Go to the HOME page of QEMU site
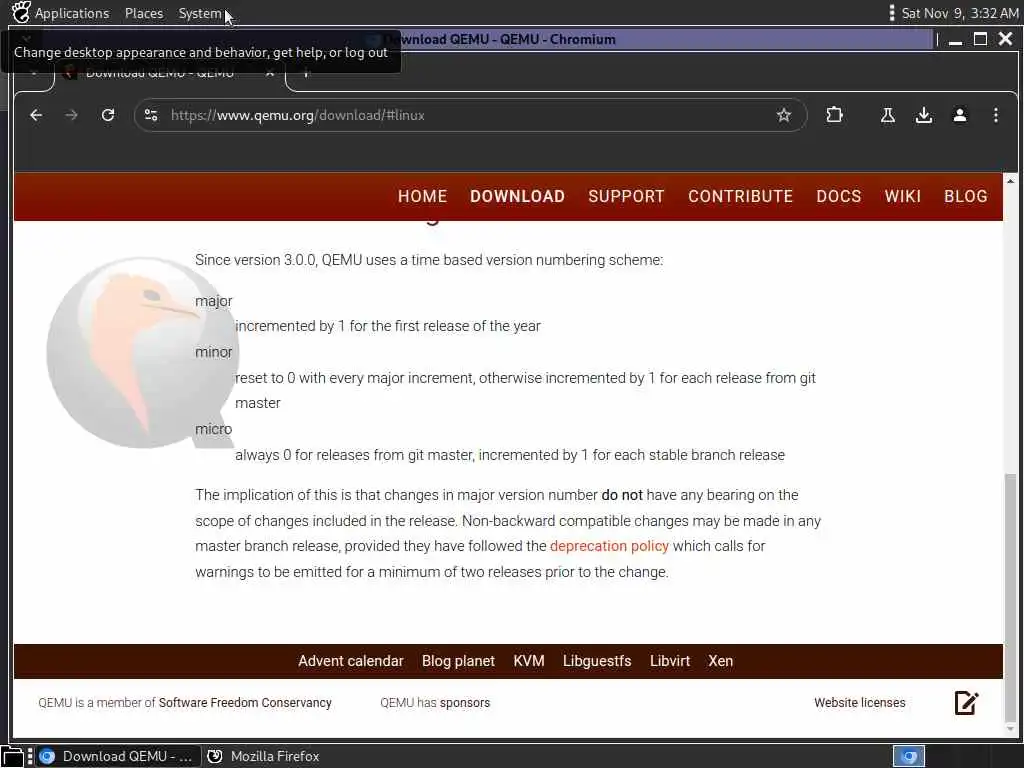 [x=423, y=197]
